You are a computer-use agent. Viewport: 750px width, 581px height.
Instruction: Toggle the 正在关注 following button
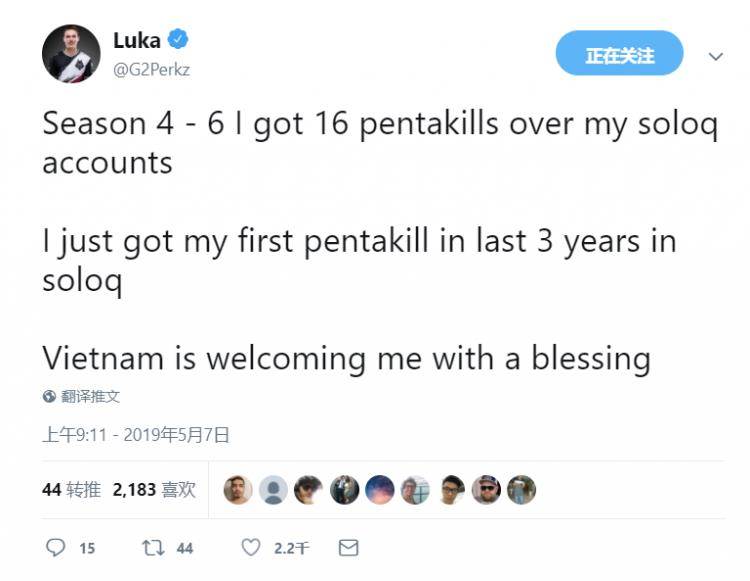click(619, 55)
